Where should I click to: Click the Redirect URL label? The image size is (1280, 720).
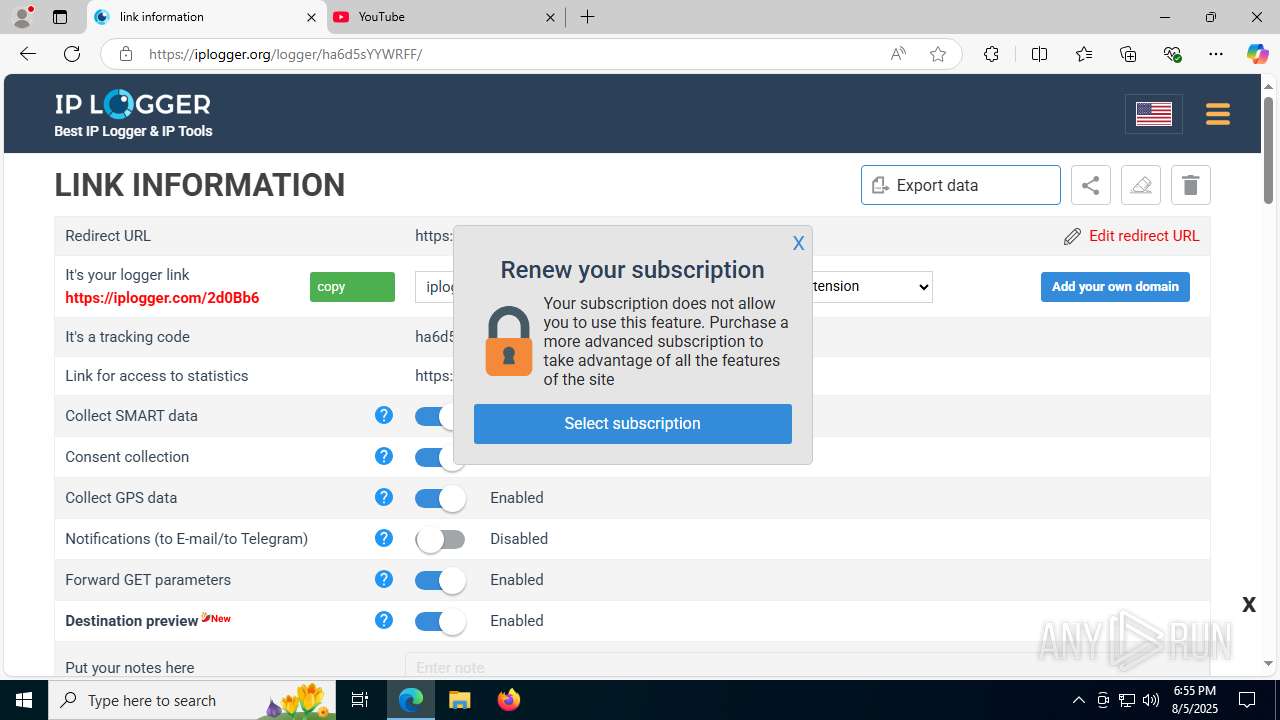108,236
